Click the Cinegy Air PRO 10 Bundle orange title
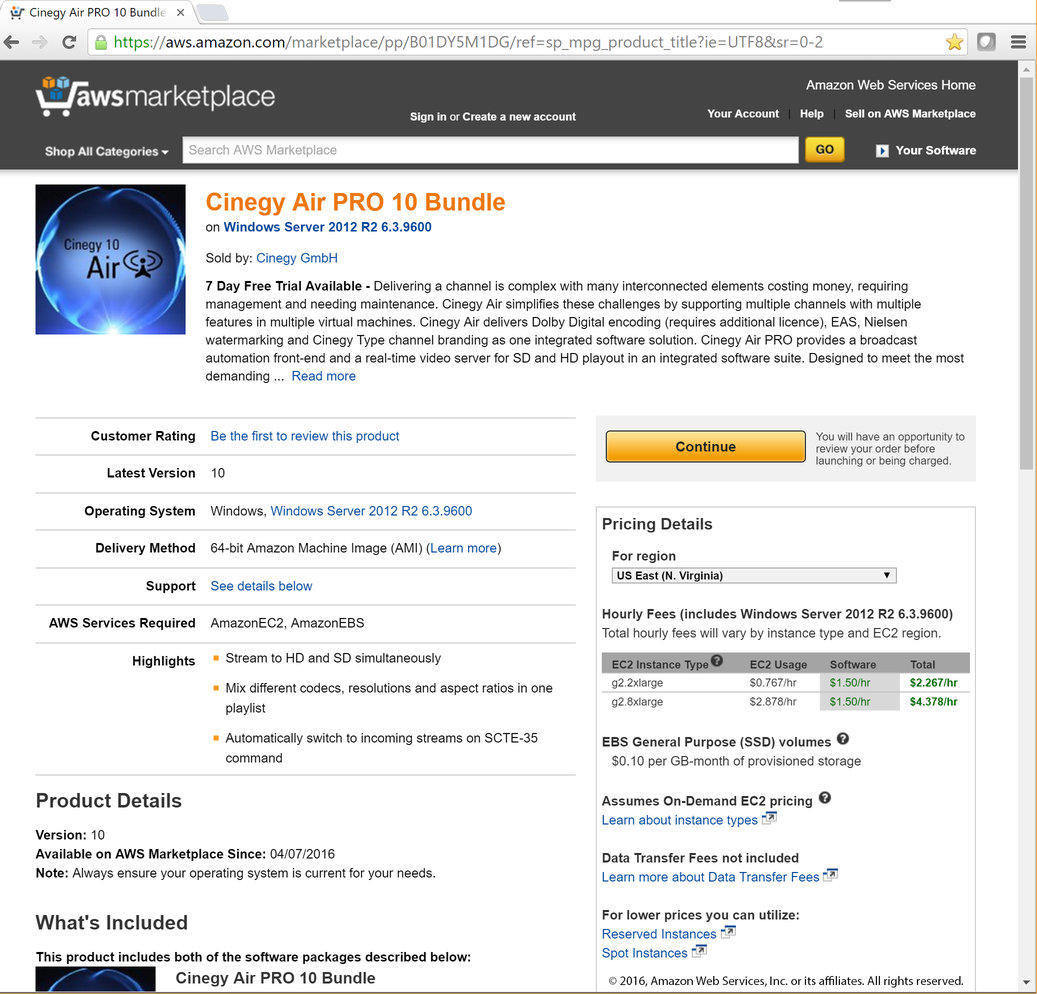 pos(355,202)
